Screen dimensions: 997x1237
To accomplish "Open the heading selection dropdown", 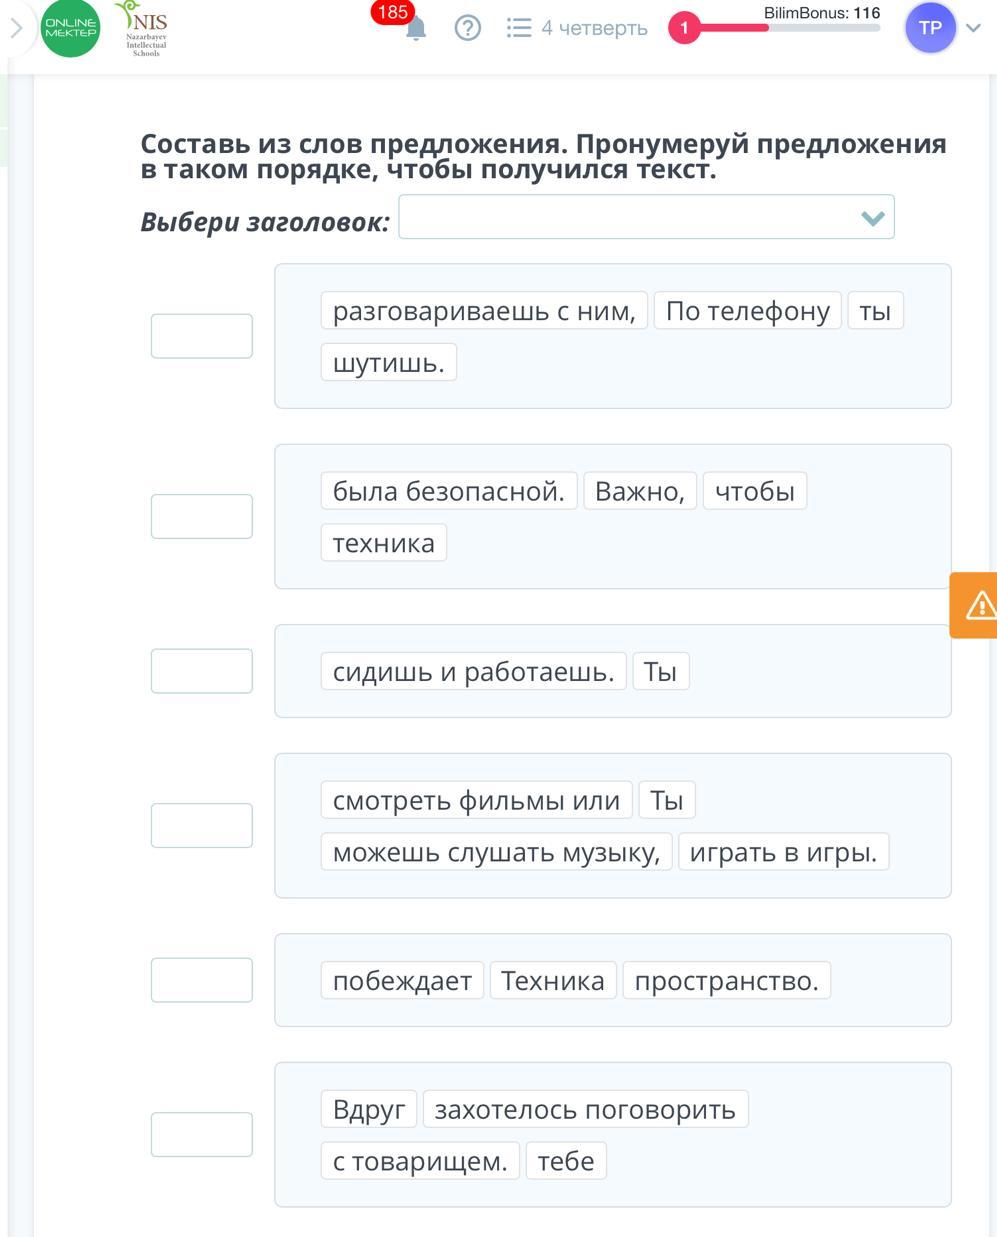I will pyautogui.click(x=646, y=217).
